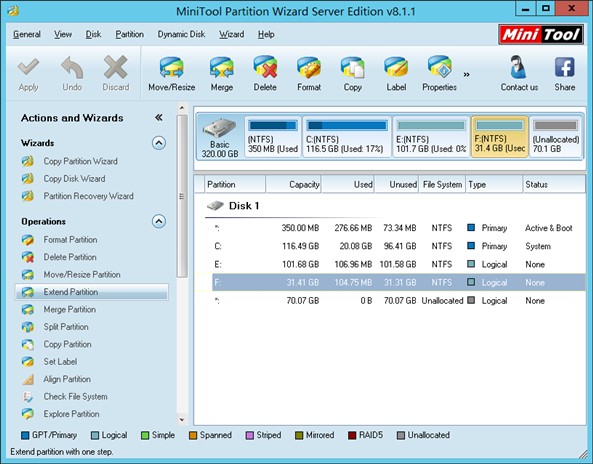Choose Align Partition in Operations
The image size is (593, 464).
coord(67,379)
